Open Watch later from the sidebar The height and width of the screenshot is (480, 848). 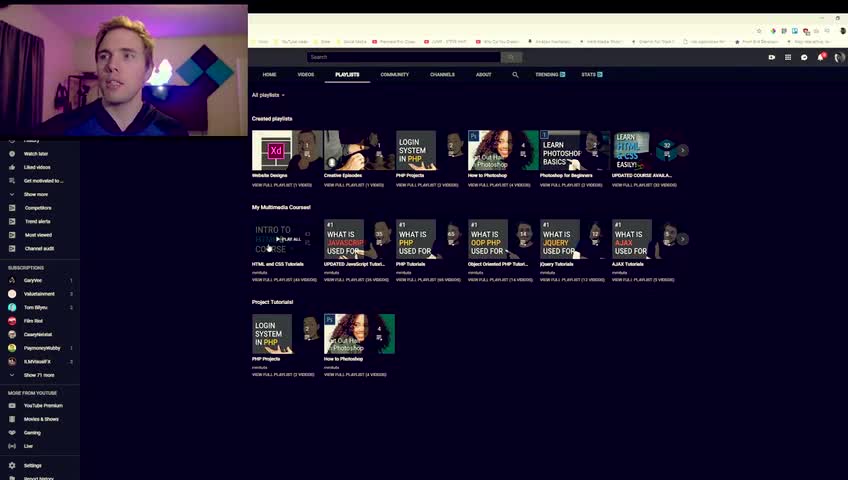(x=36, y=154)
